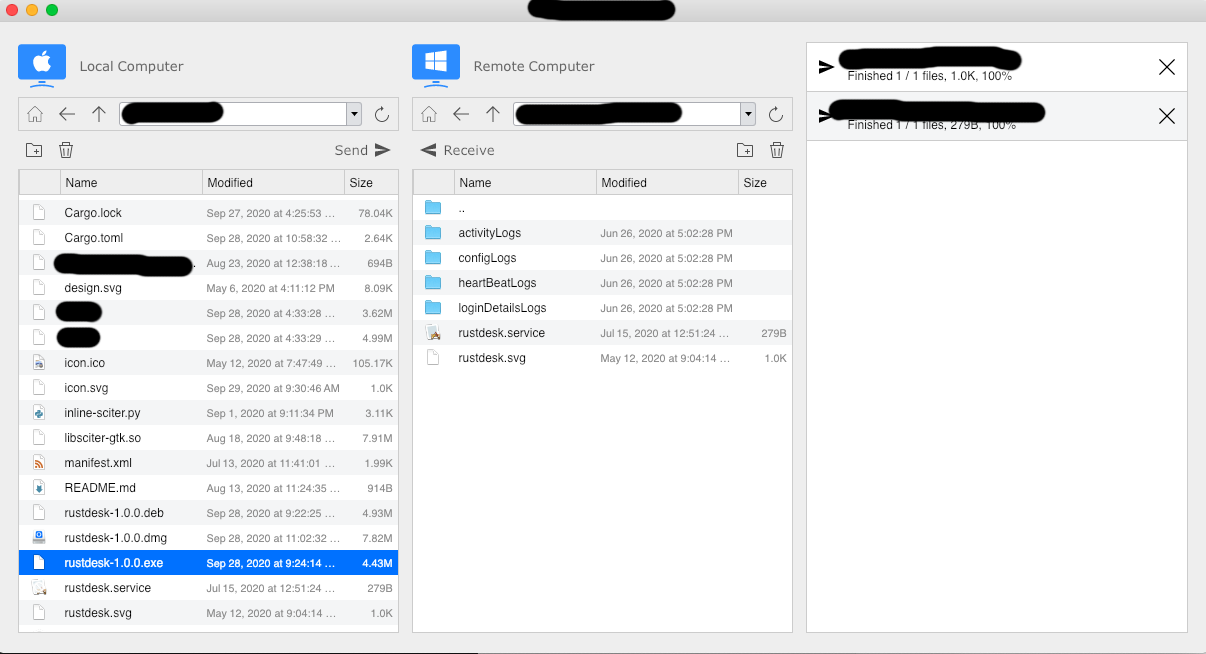1206x654 pixels.
Task: Open the local path history dropdown
Action: click(x=354, y=114)
